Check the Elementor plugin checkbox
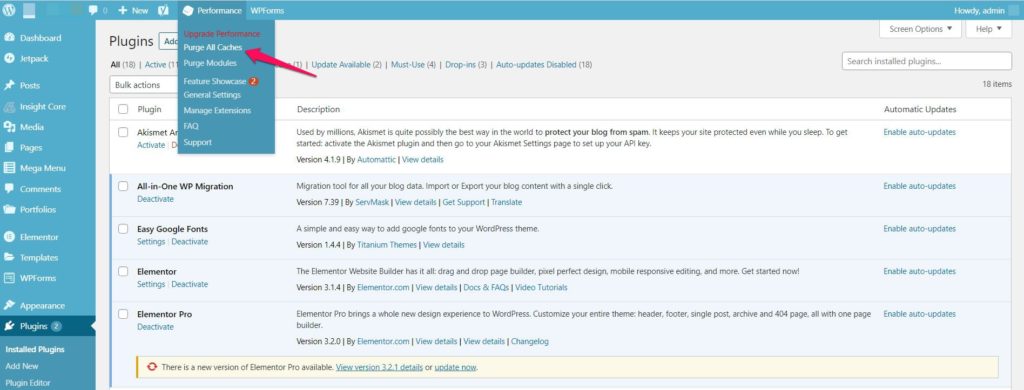The height and width of the screenshot is (390, 1024). (123, 271)
